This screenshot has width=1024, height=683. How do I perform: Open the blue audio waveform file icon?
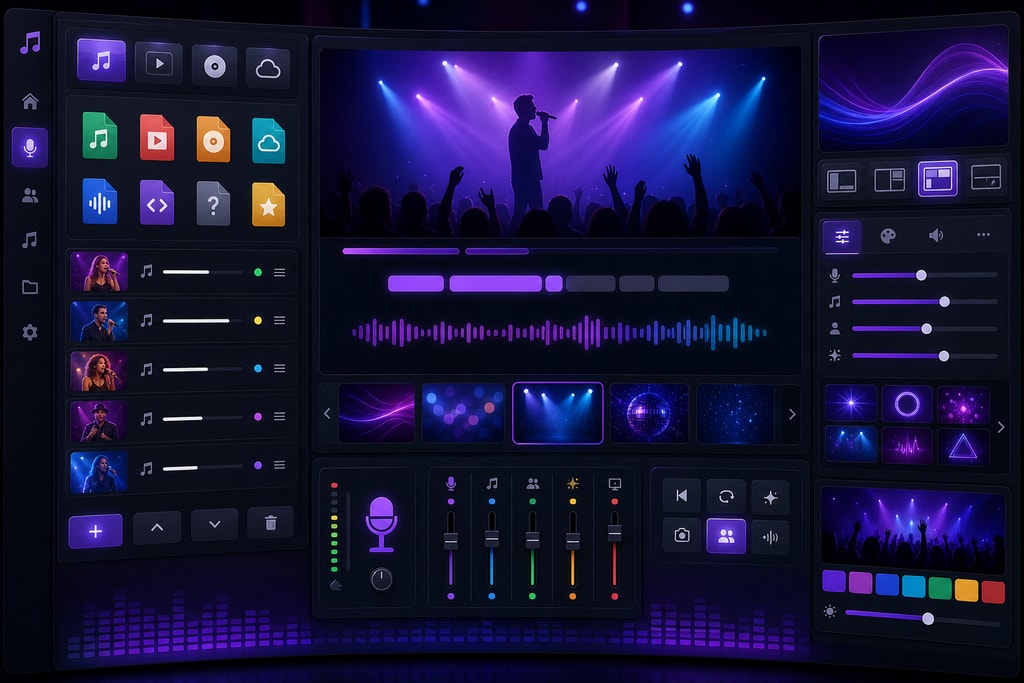(x=100, y=202)
